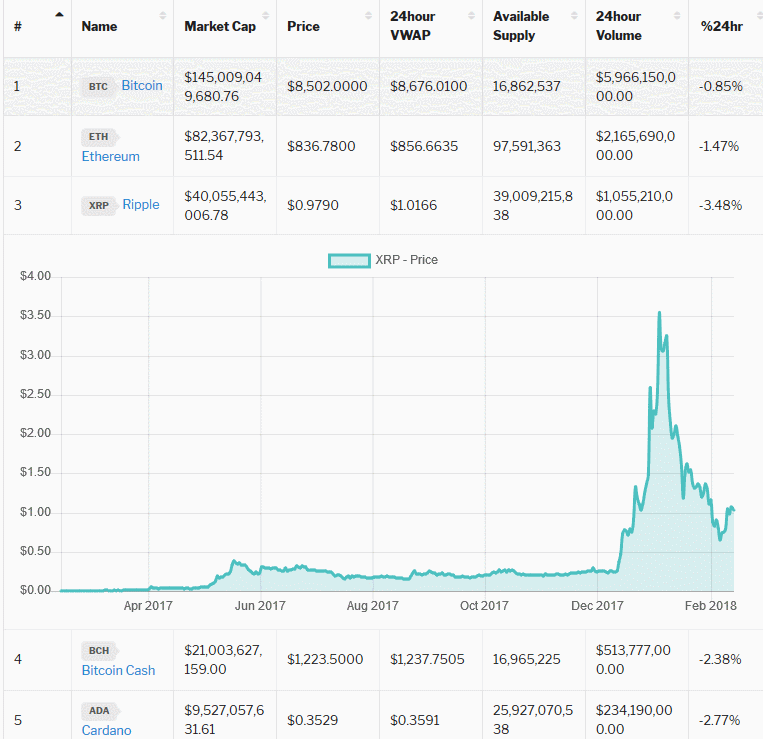
Task: Click Ripple VWAP value $1.0166
Action: 414,205
